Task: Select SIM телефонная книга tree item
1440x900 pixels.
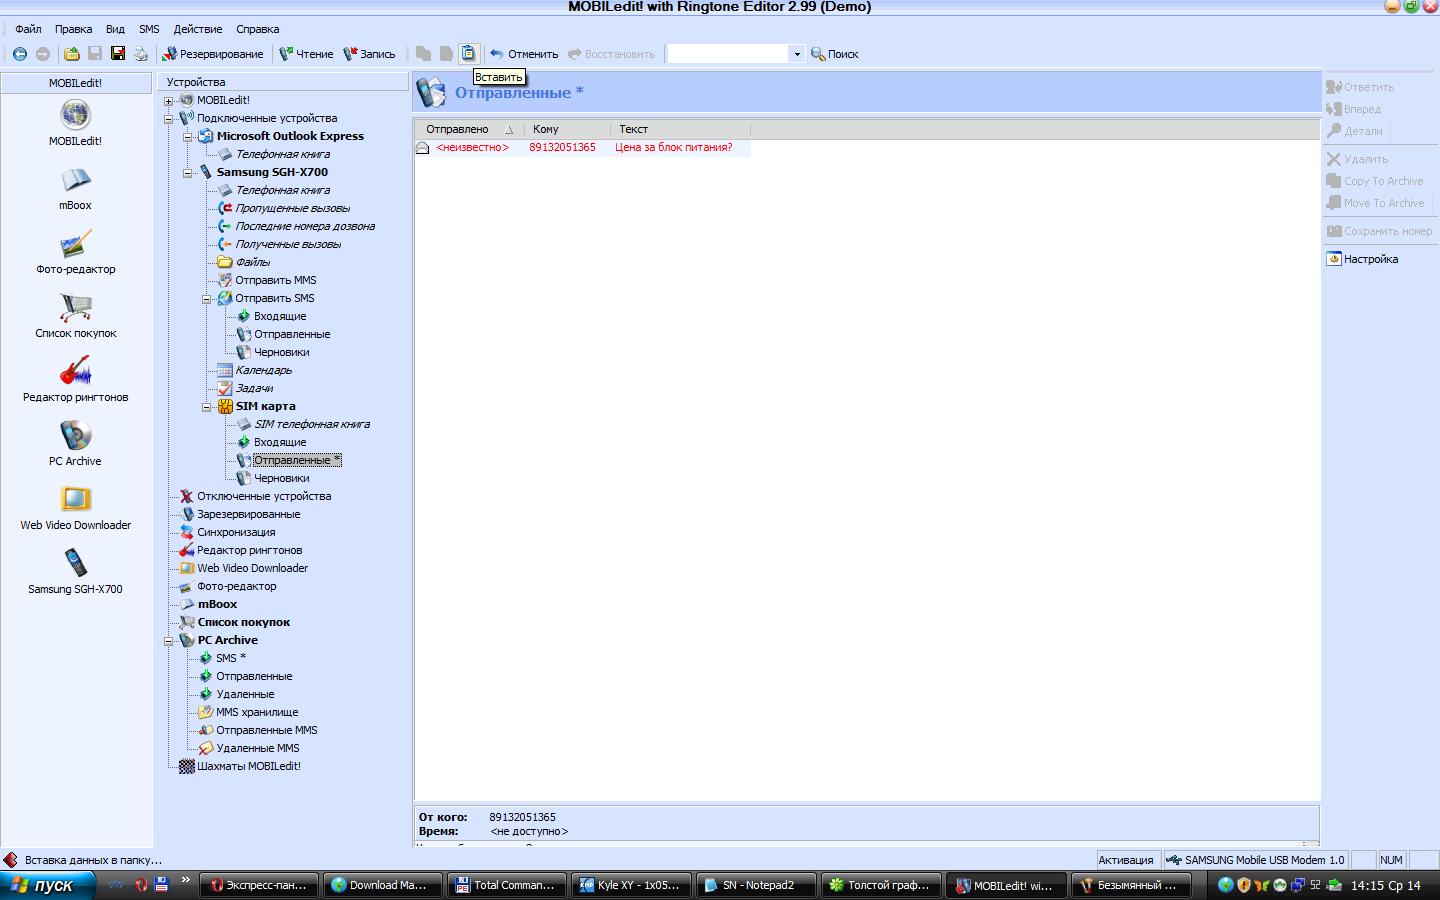Action: (312, 424)
